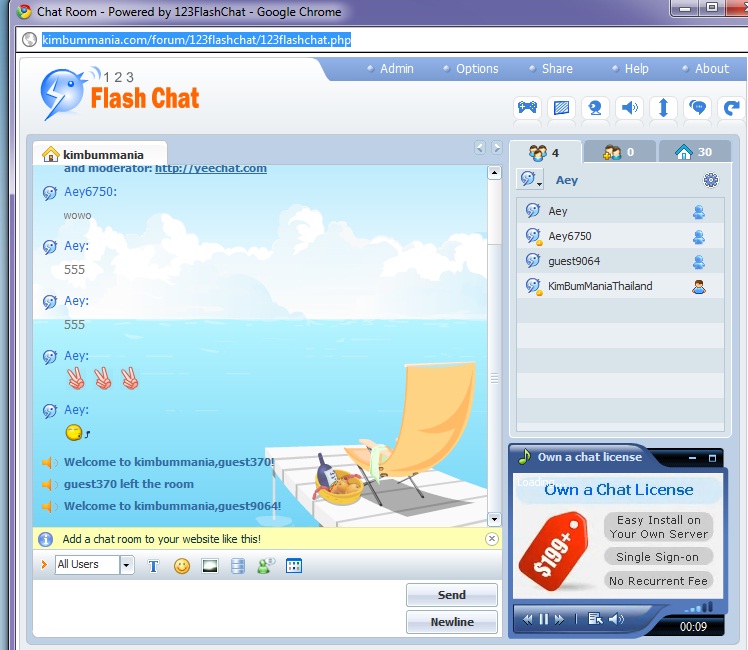748x650 pixels.
Task: Pause the media player
Action: coord(544,619)
